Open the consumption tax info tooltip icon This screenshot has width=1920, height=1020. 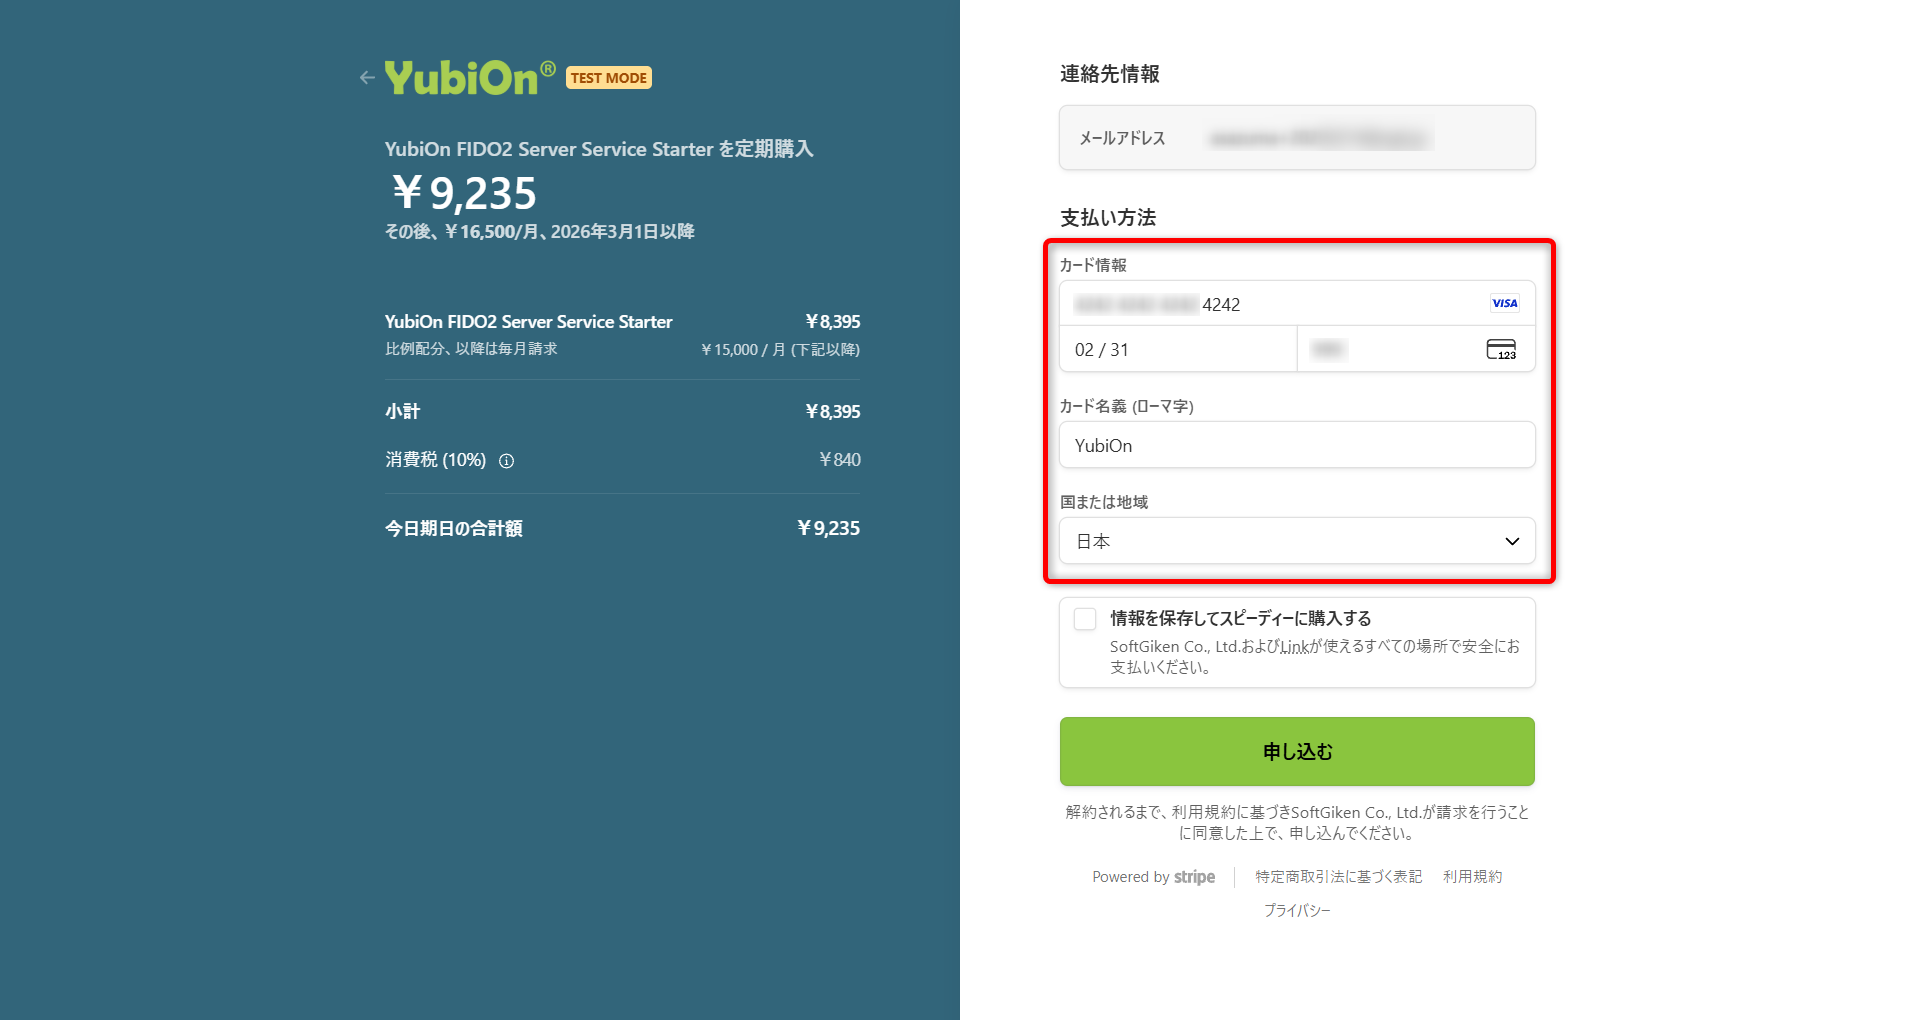click(x=506, y=461)
